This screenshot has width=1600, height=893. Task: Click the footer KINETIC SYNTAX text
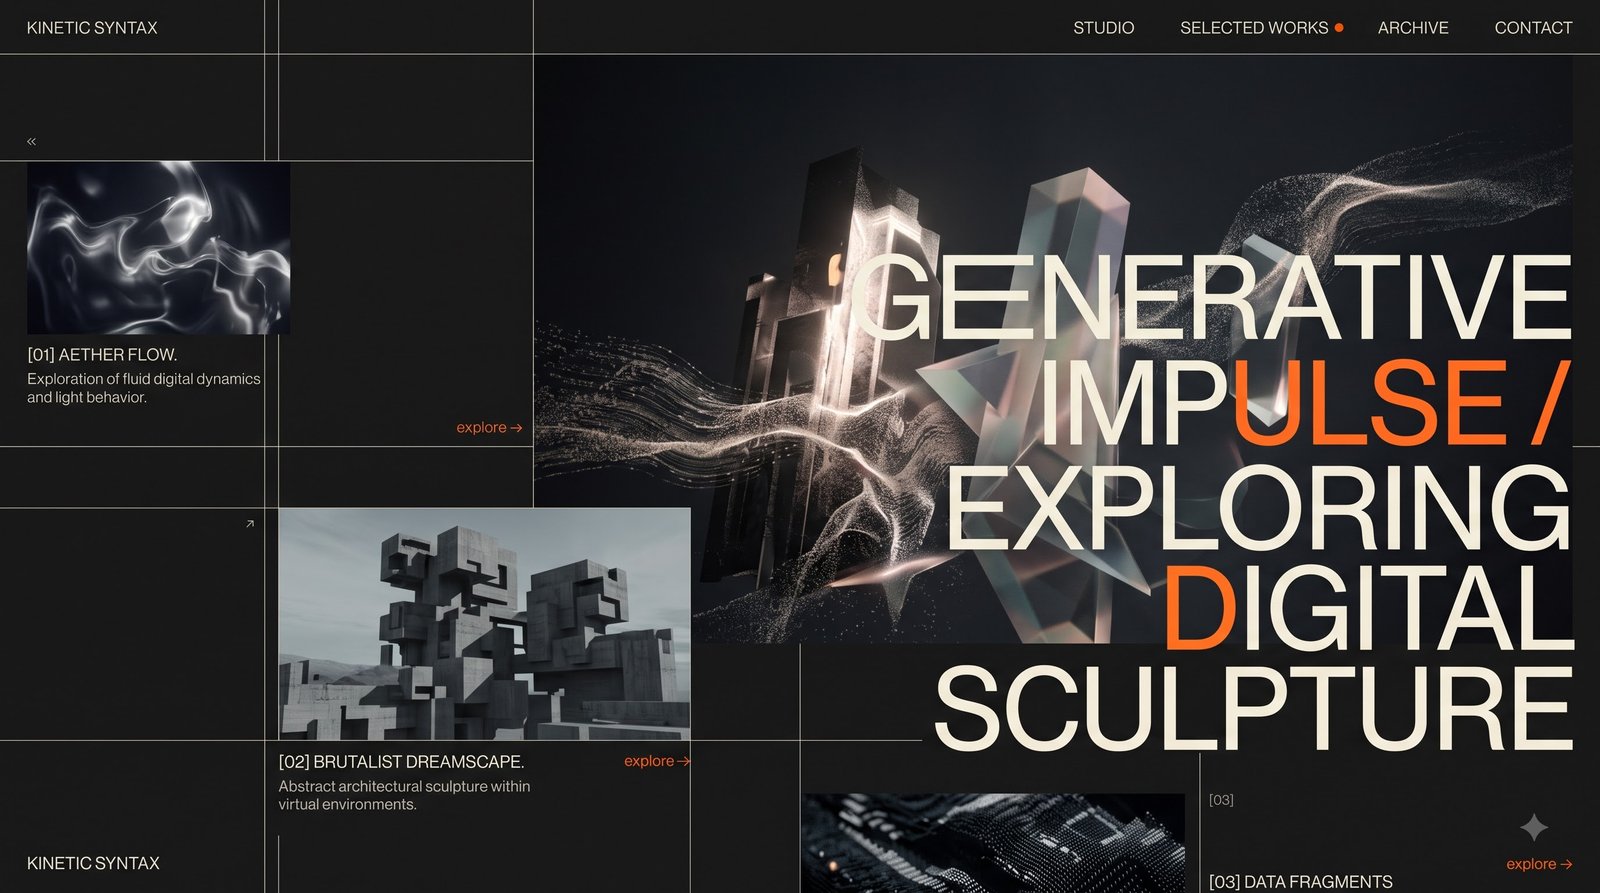93,863
